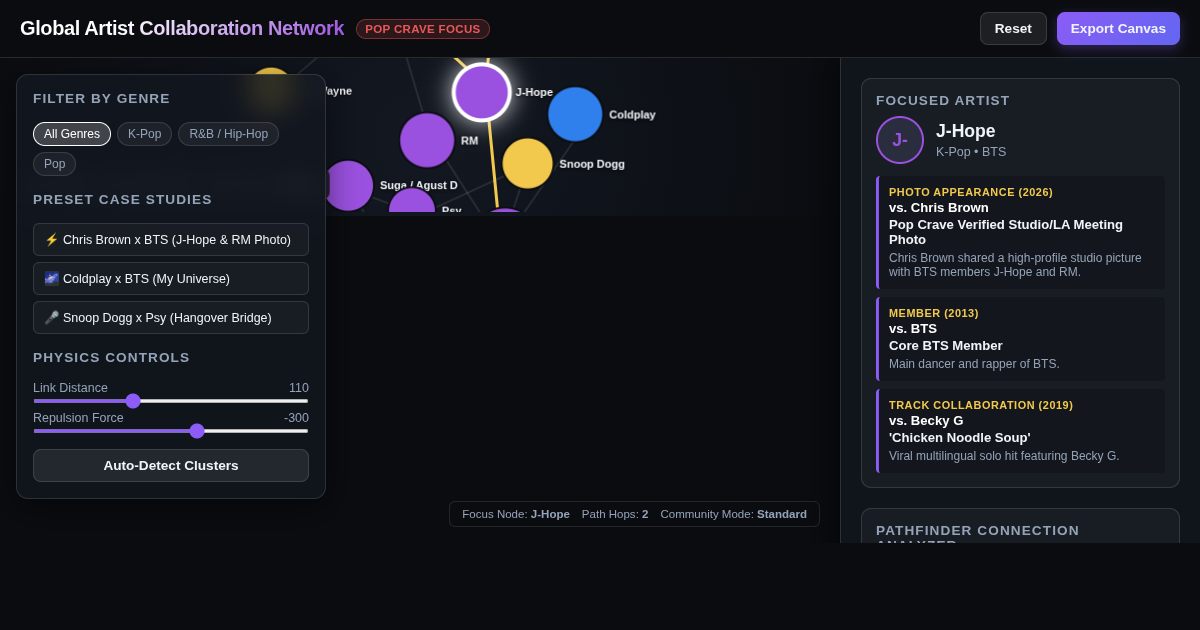This screenshot has height=630, width=1200.
Task: Click the Psy node in the graph
Action: point(412,201)
